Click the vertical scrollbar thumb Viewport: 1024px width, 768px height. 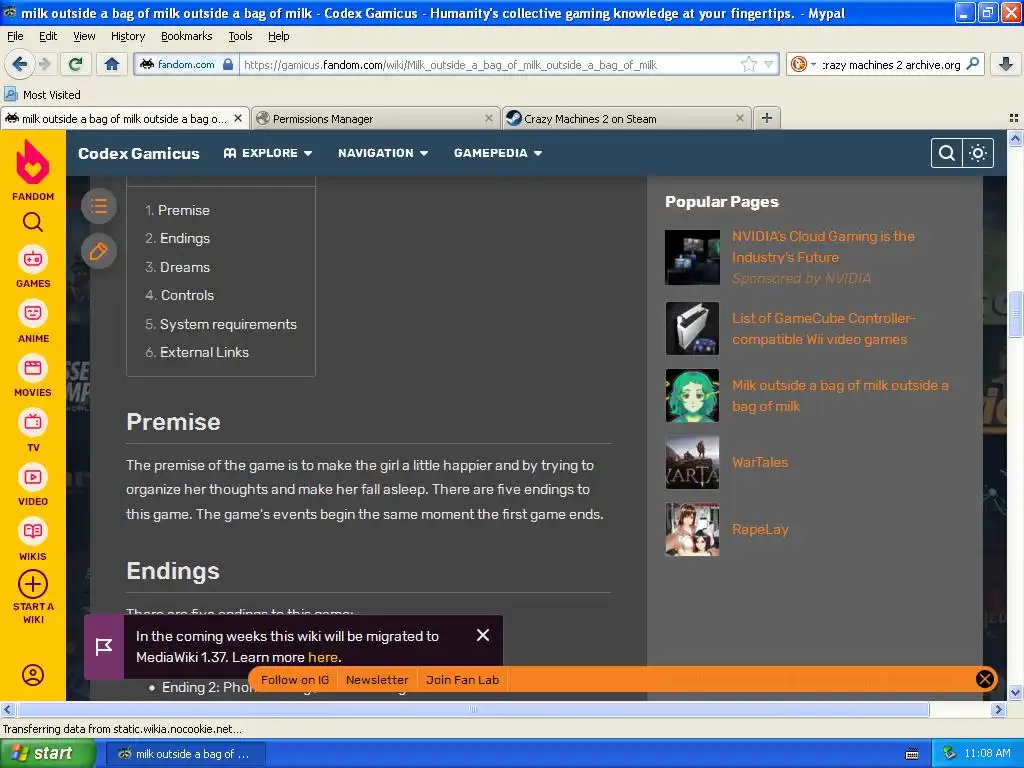[x=1015, y=315]
